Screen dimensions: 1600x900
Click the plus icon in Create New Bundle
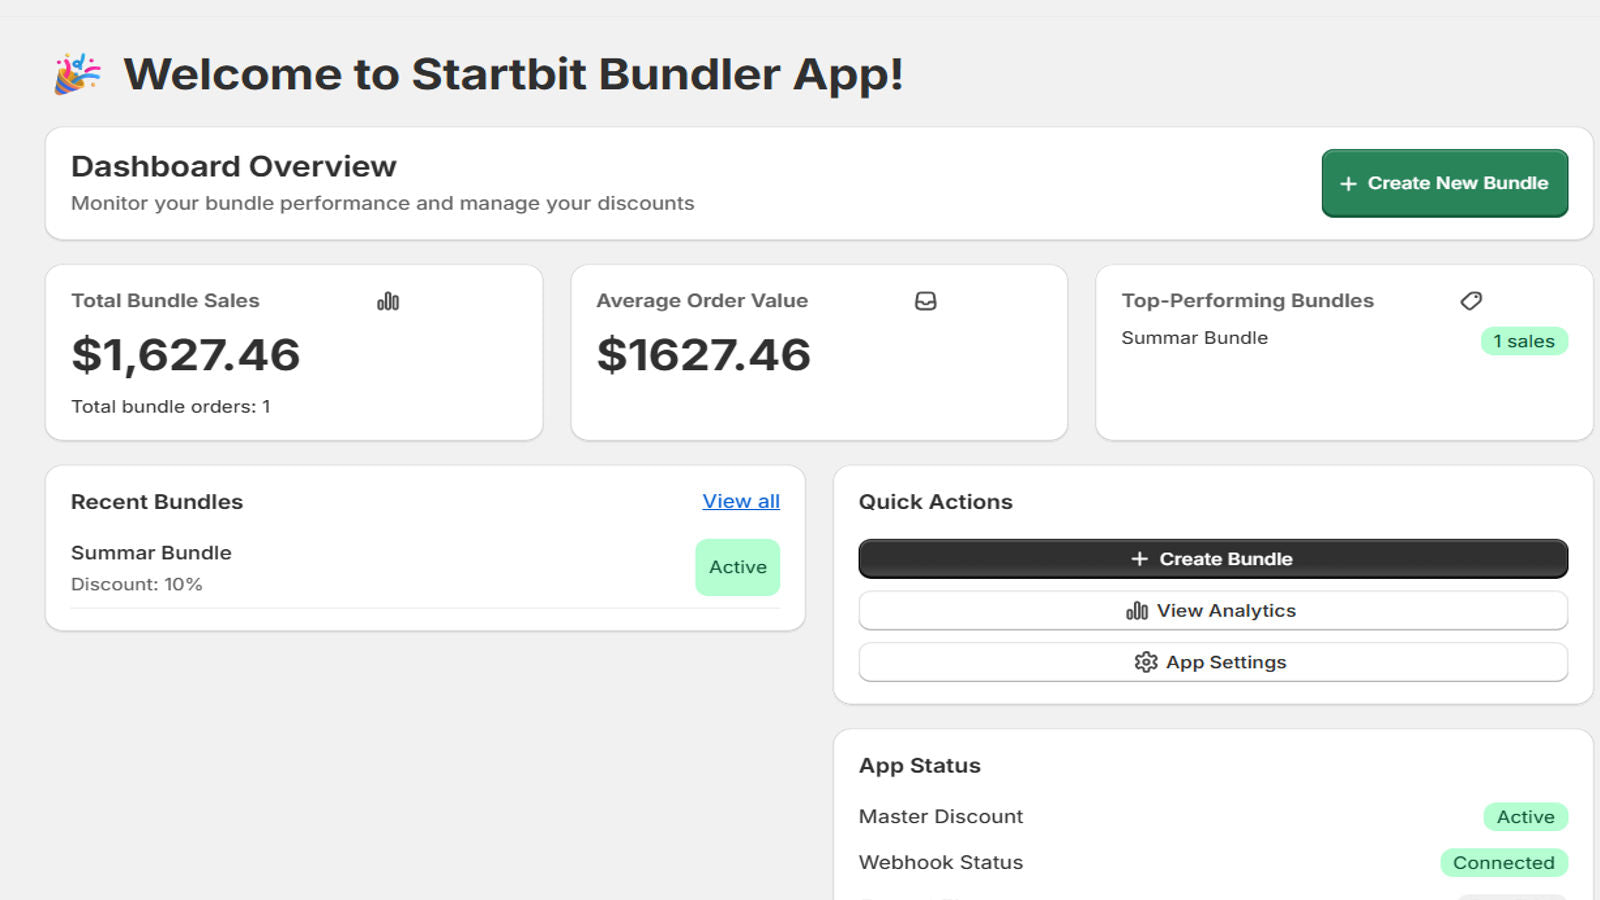(x=1348, y=184)
